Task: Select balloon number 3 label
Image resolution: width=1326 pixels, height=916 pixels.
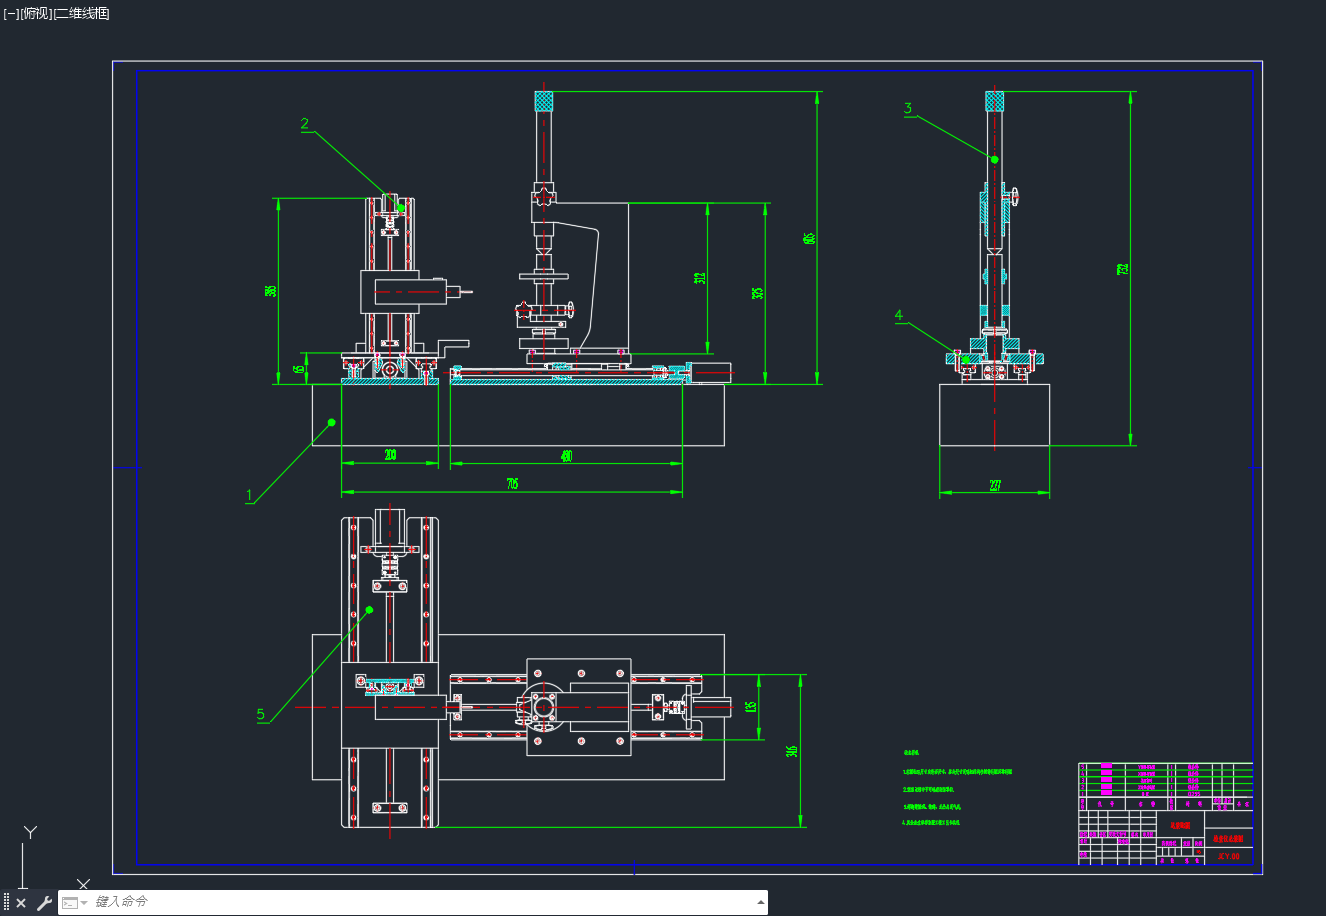Action: 908,108
